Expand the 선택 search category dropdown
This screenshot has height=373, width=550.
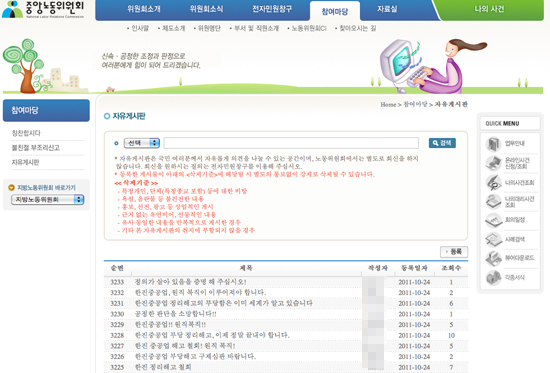tap(142, 143)
